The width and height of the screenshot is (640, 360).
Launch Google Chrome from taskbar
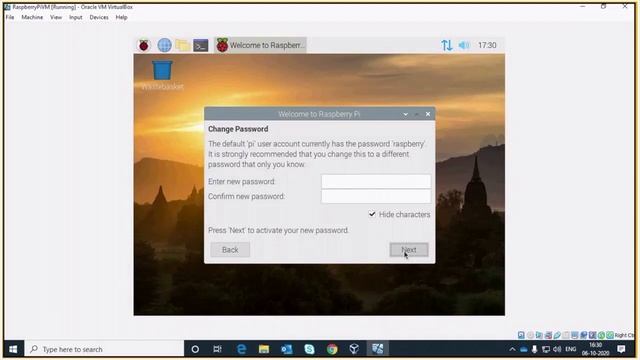click(332, 349)
